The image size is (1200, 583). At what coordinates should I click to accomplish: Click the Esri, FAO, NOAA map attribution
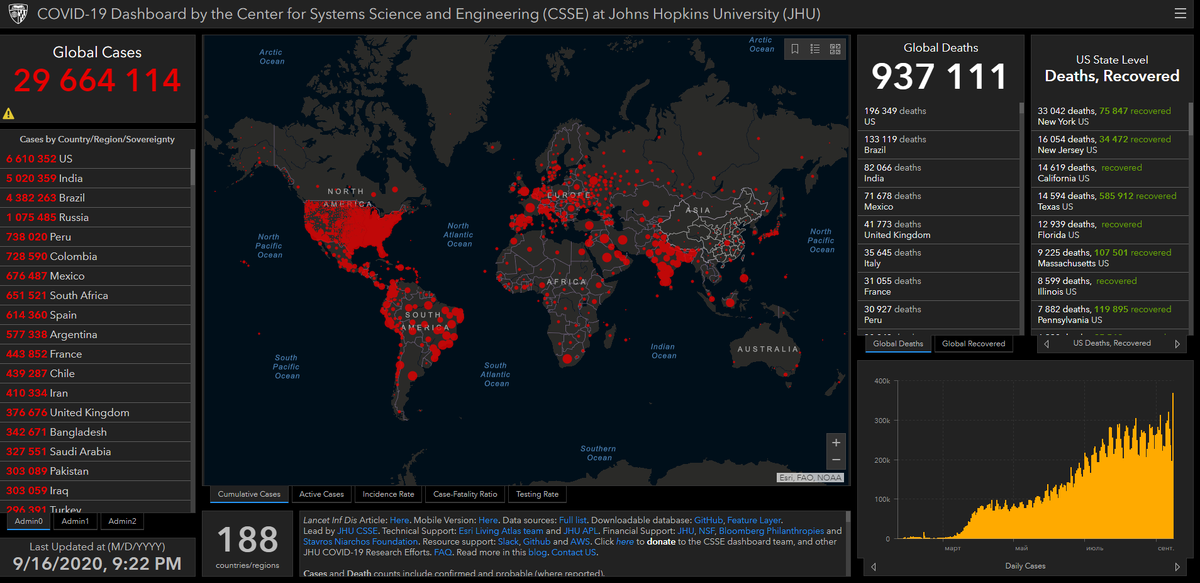810,478
